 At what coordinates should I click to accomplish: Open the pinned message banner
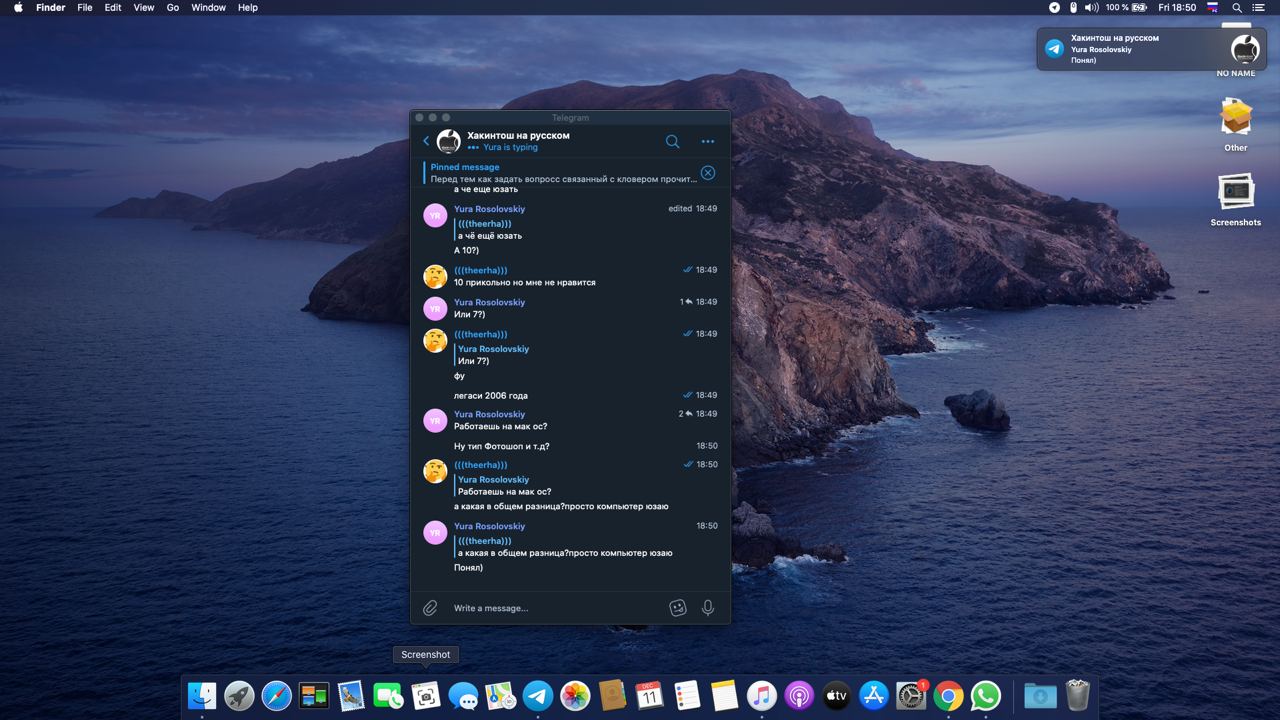(560, 173)
